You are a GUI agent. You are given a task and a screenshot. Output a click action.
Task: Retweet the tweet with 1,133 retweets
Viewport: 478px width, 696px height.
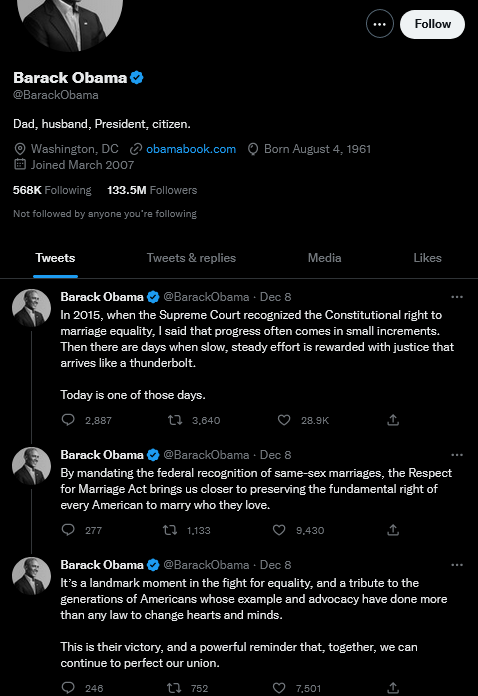[x=170, y=530]
